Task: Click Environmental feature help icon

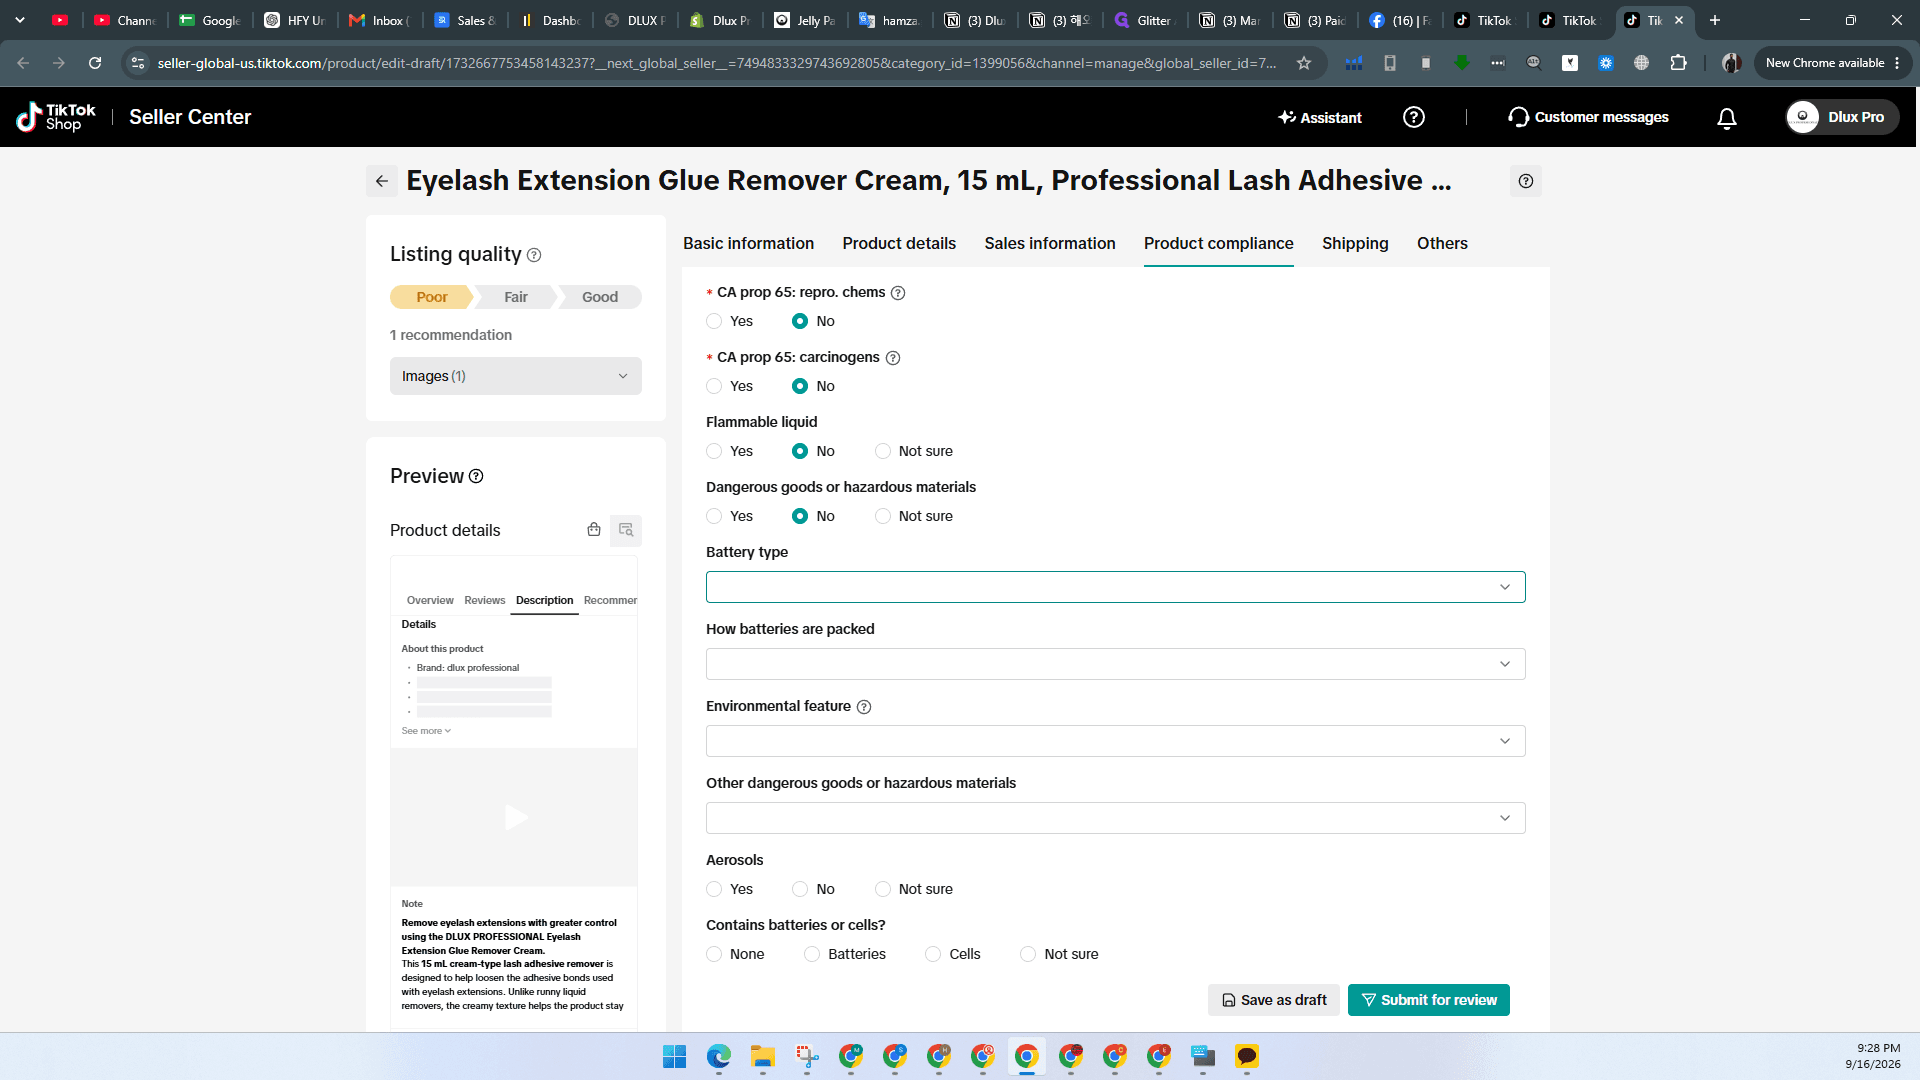Action: (864, 707)
